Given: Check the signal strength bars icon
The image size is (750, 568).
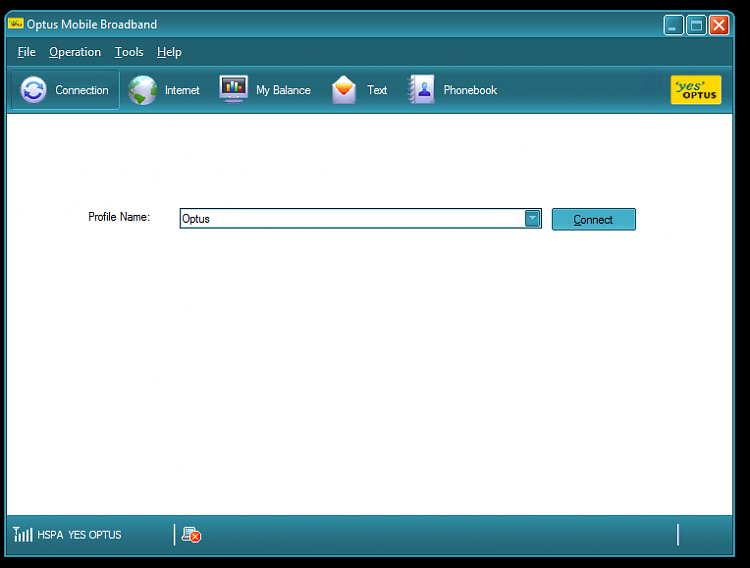Looking at the screenshot, I should pos(22,534).
